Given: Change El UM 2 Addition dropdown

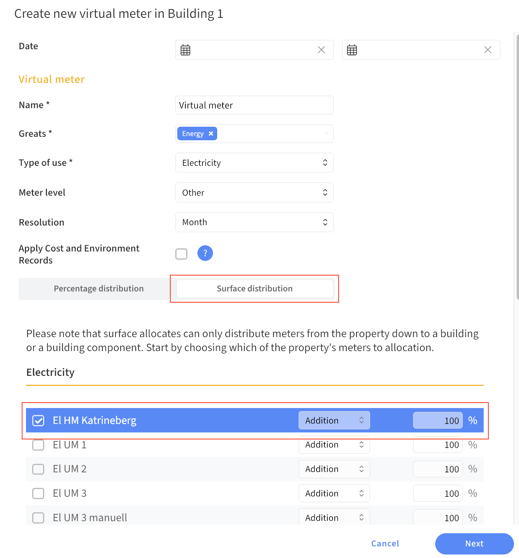Looking at the screenshot, I should coord(334,469).
